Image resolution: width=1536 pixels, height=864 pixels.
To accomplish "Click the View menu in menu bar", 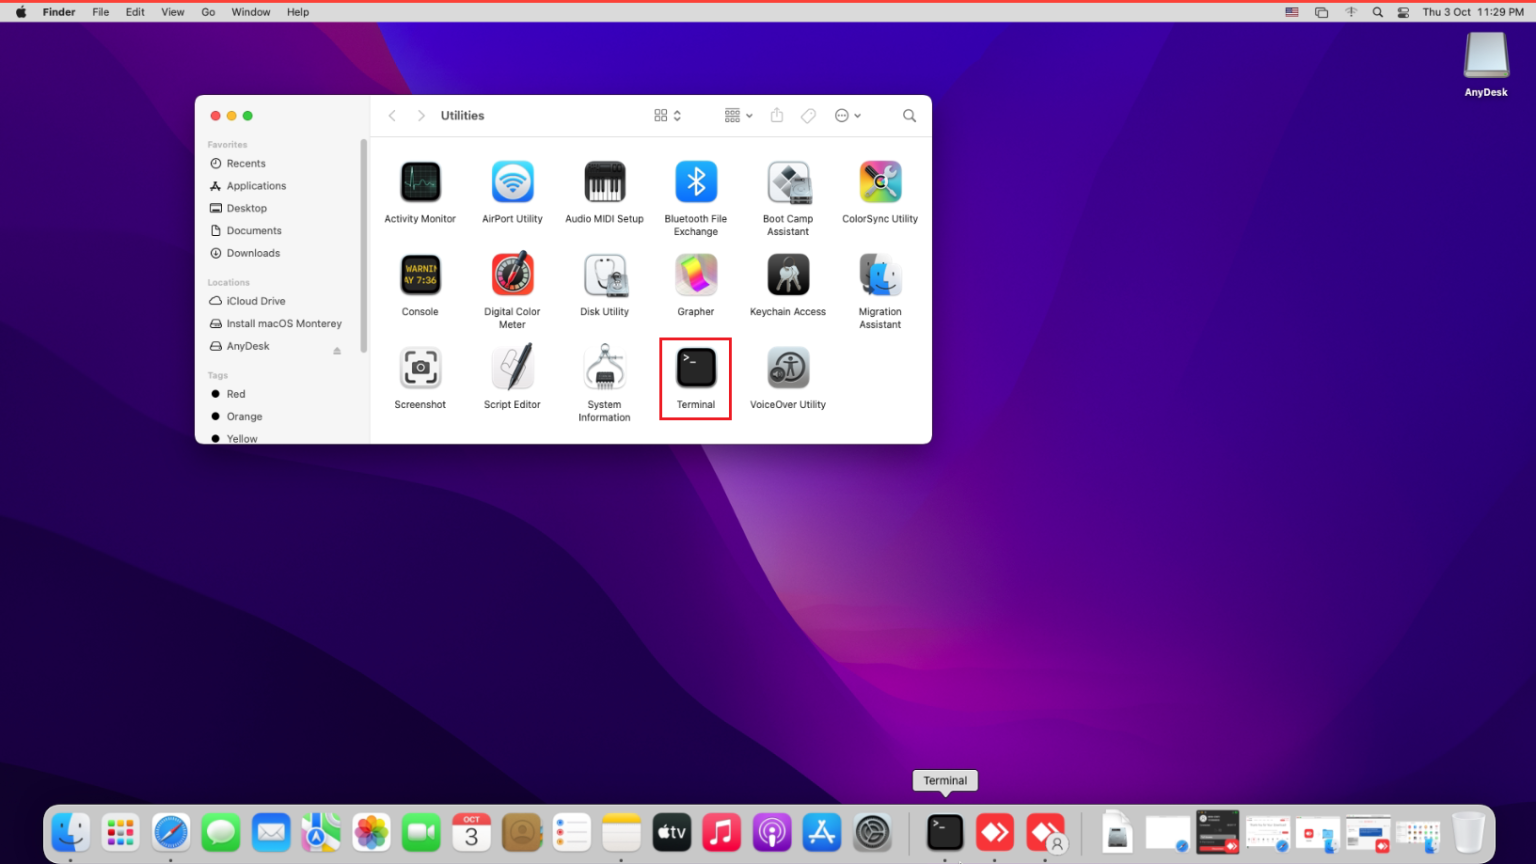I will click(x=172, y=11).
